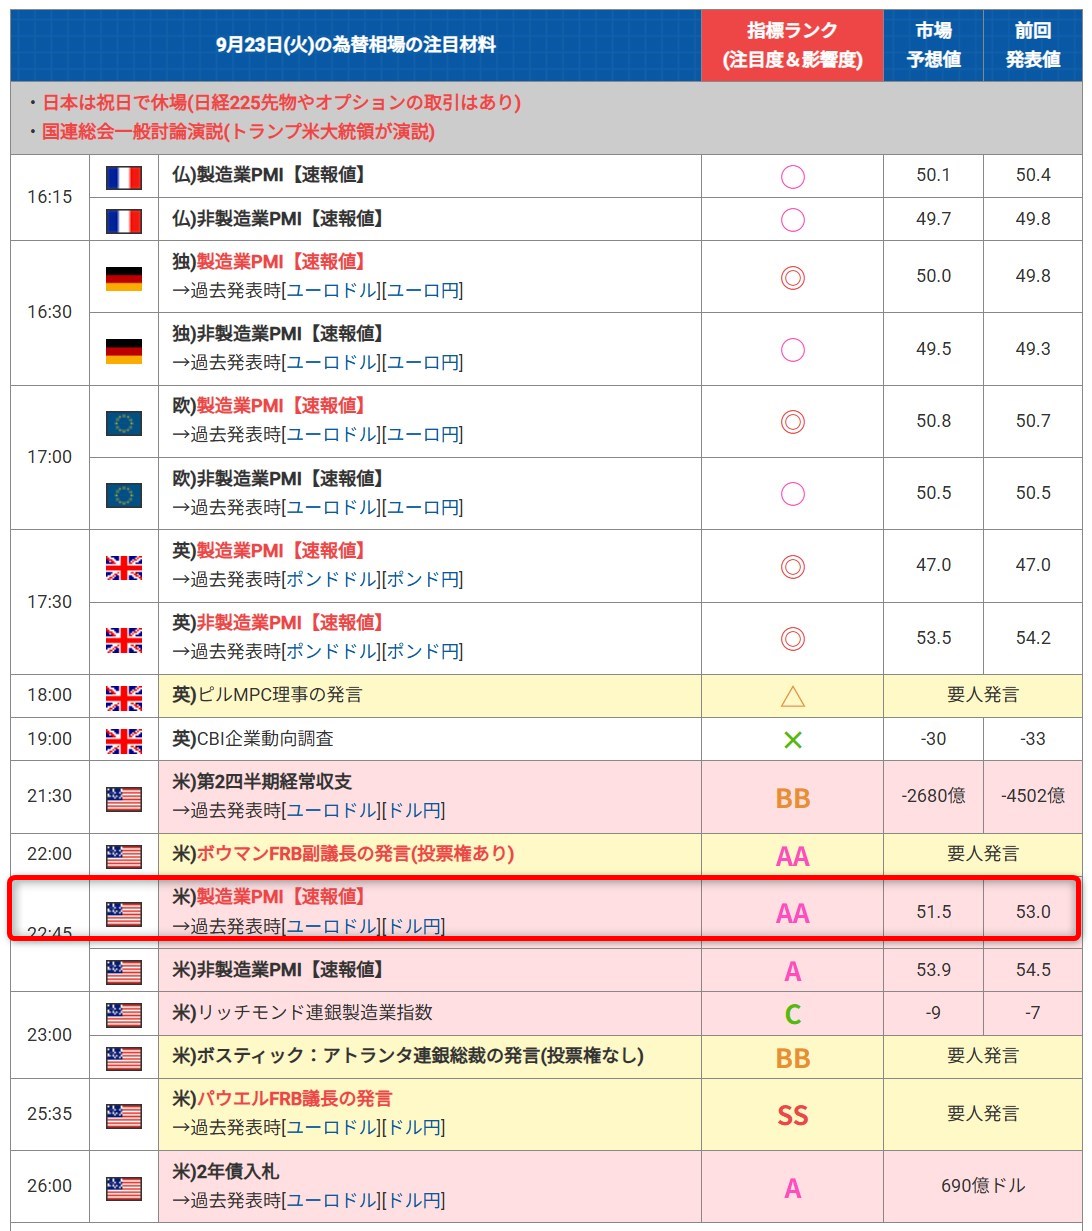This screenshot has width=1092, height=1231.
Task: Click the 英)CBI企業動向調査 event title
Action: 253,739
